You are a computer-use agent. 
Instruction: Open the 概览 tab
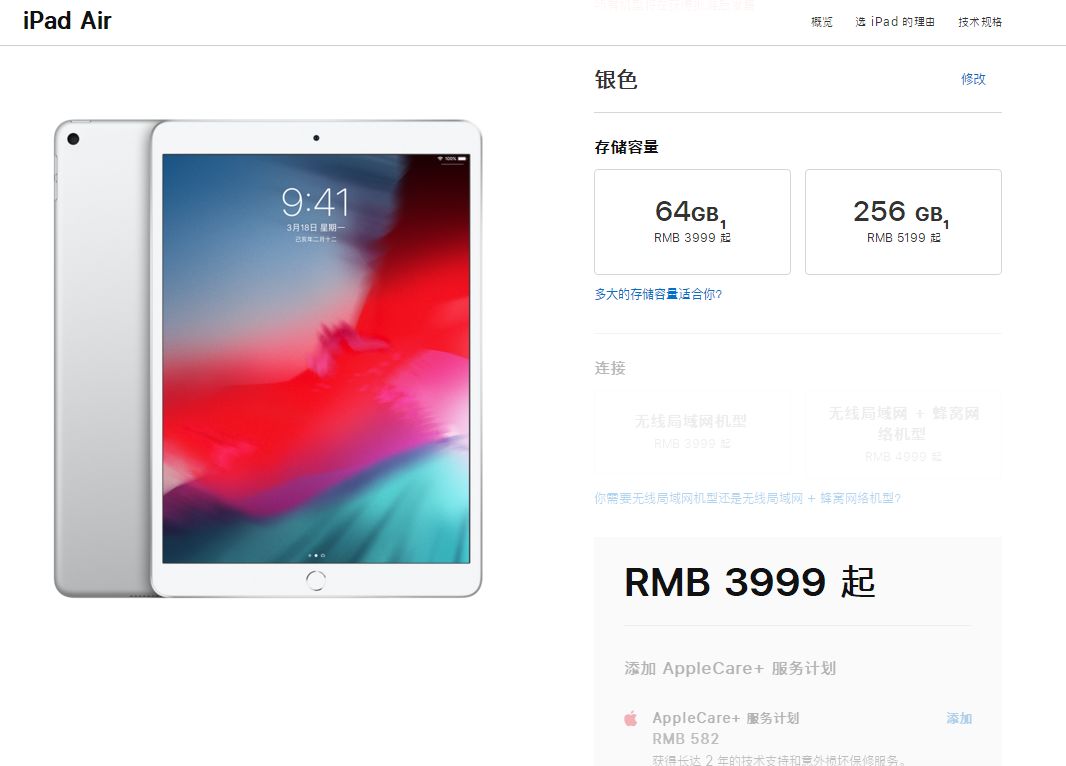pyautogui.click(x=821, y=22)
